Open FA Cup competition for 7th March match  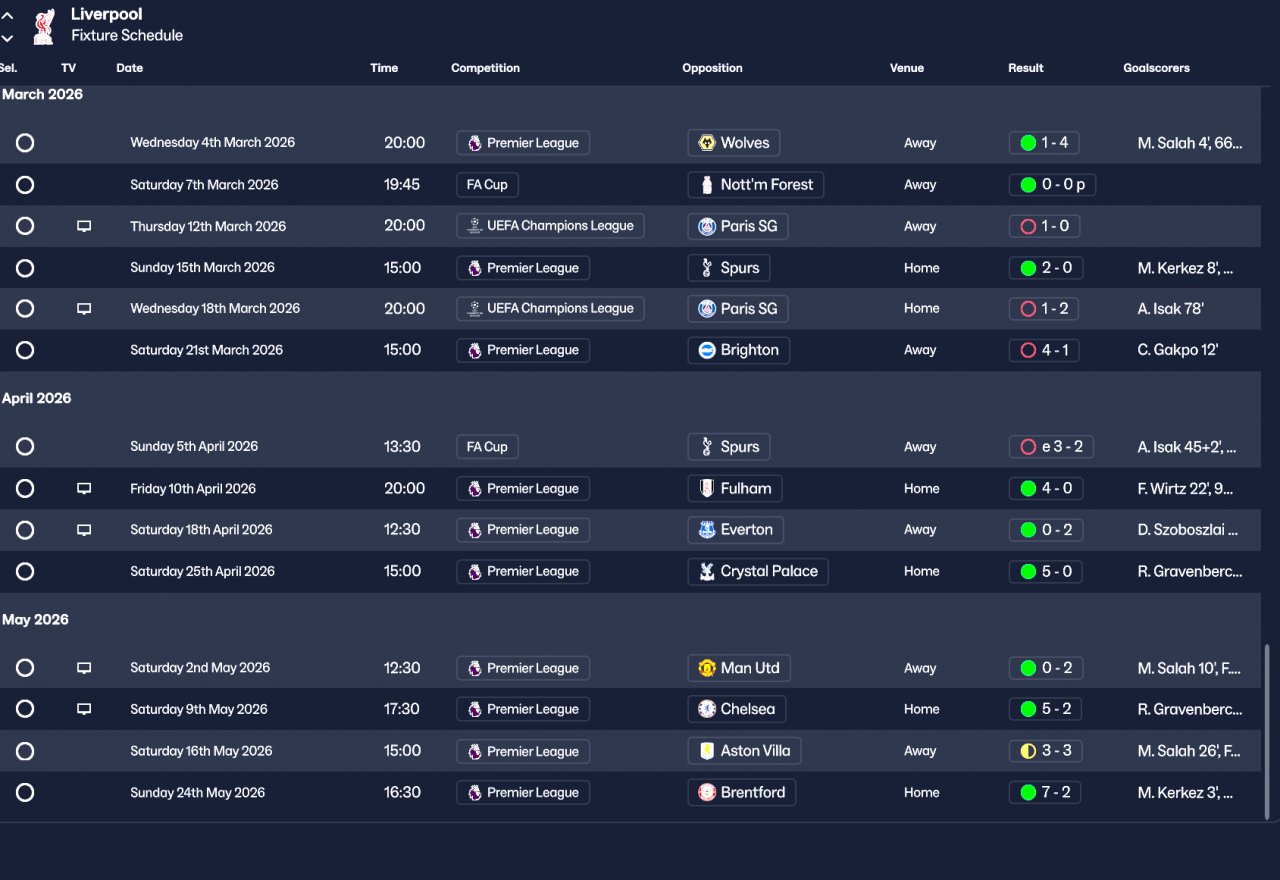(488, 185)
